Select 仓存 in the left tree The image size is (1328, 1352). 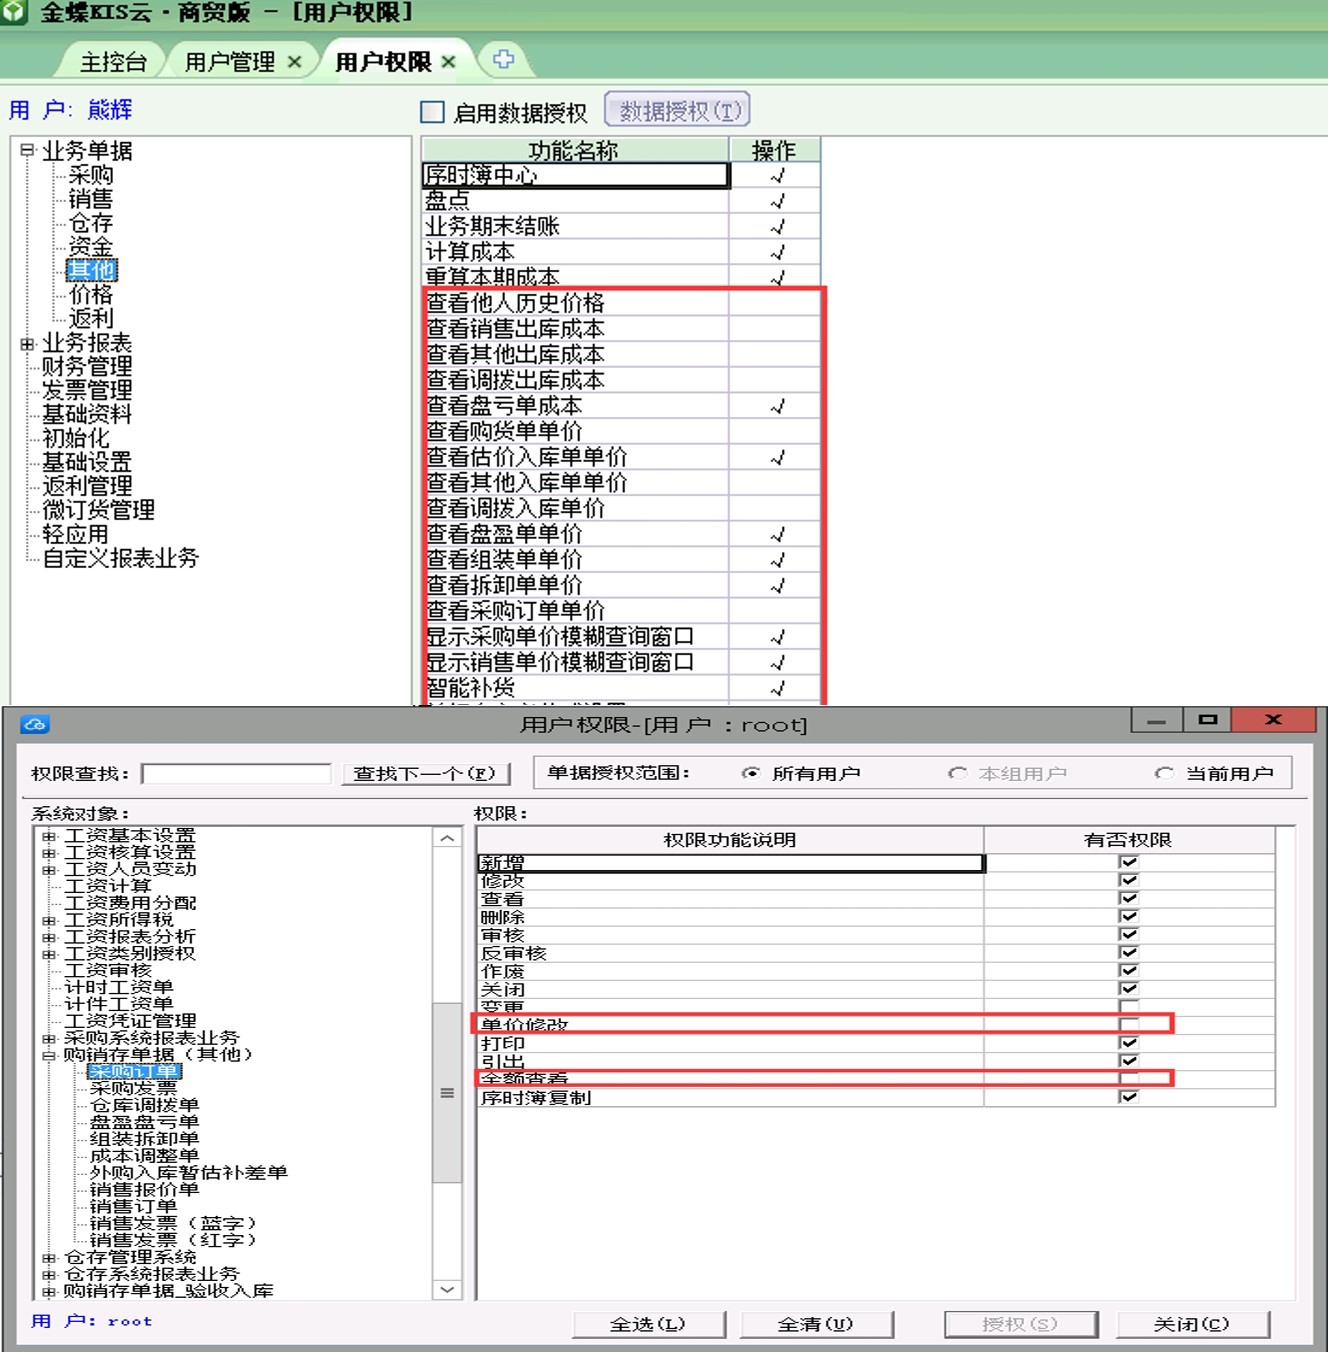pyautogui.click(x=91, y=223)
